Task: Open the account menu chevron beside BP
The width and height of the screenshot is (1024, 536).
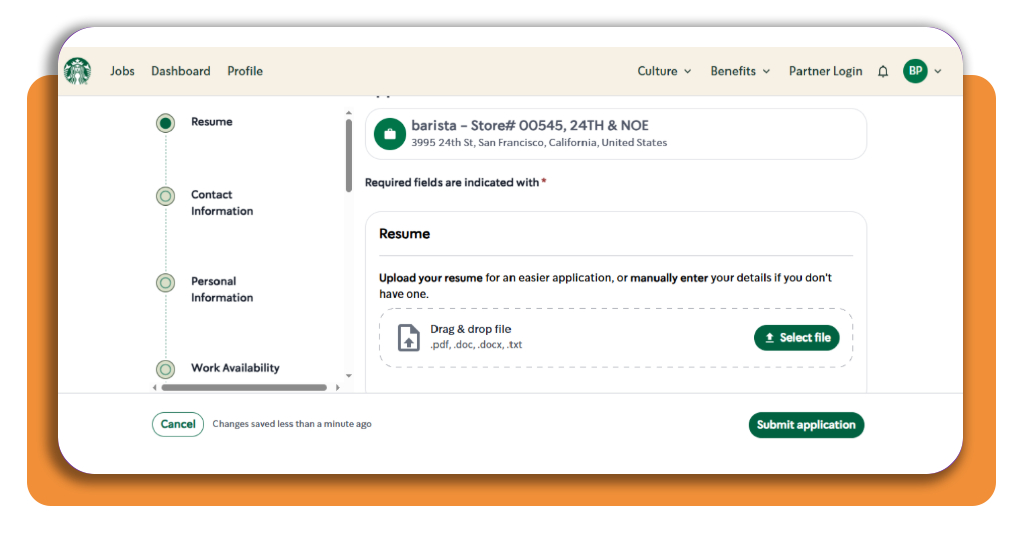Action: pyautogui.click(x=938, y=71)
